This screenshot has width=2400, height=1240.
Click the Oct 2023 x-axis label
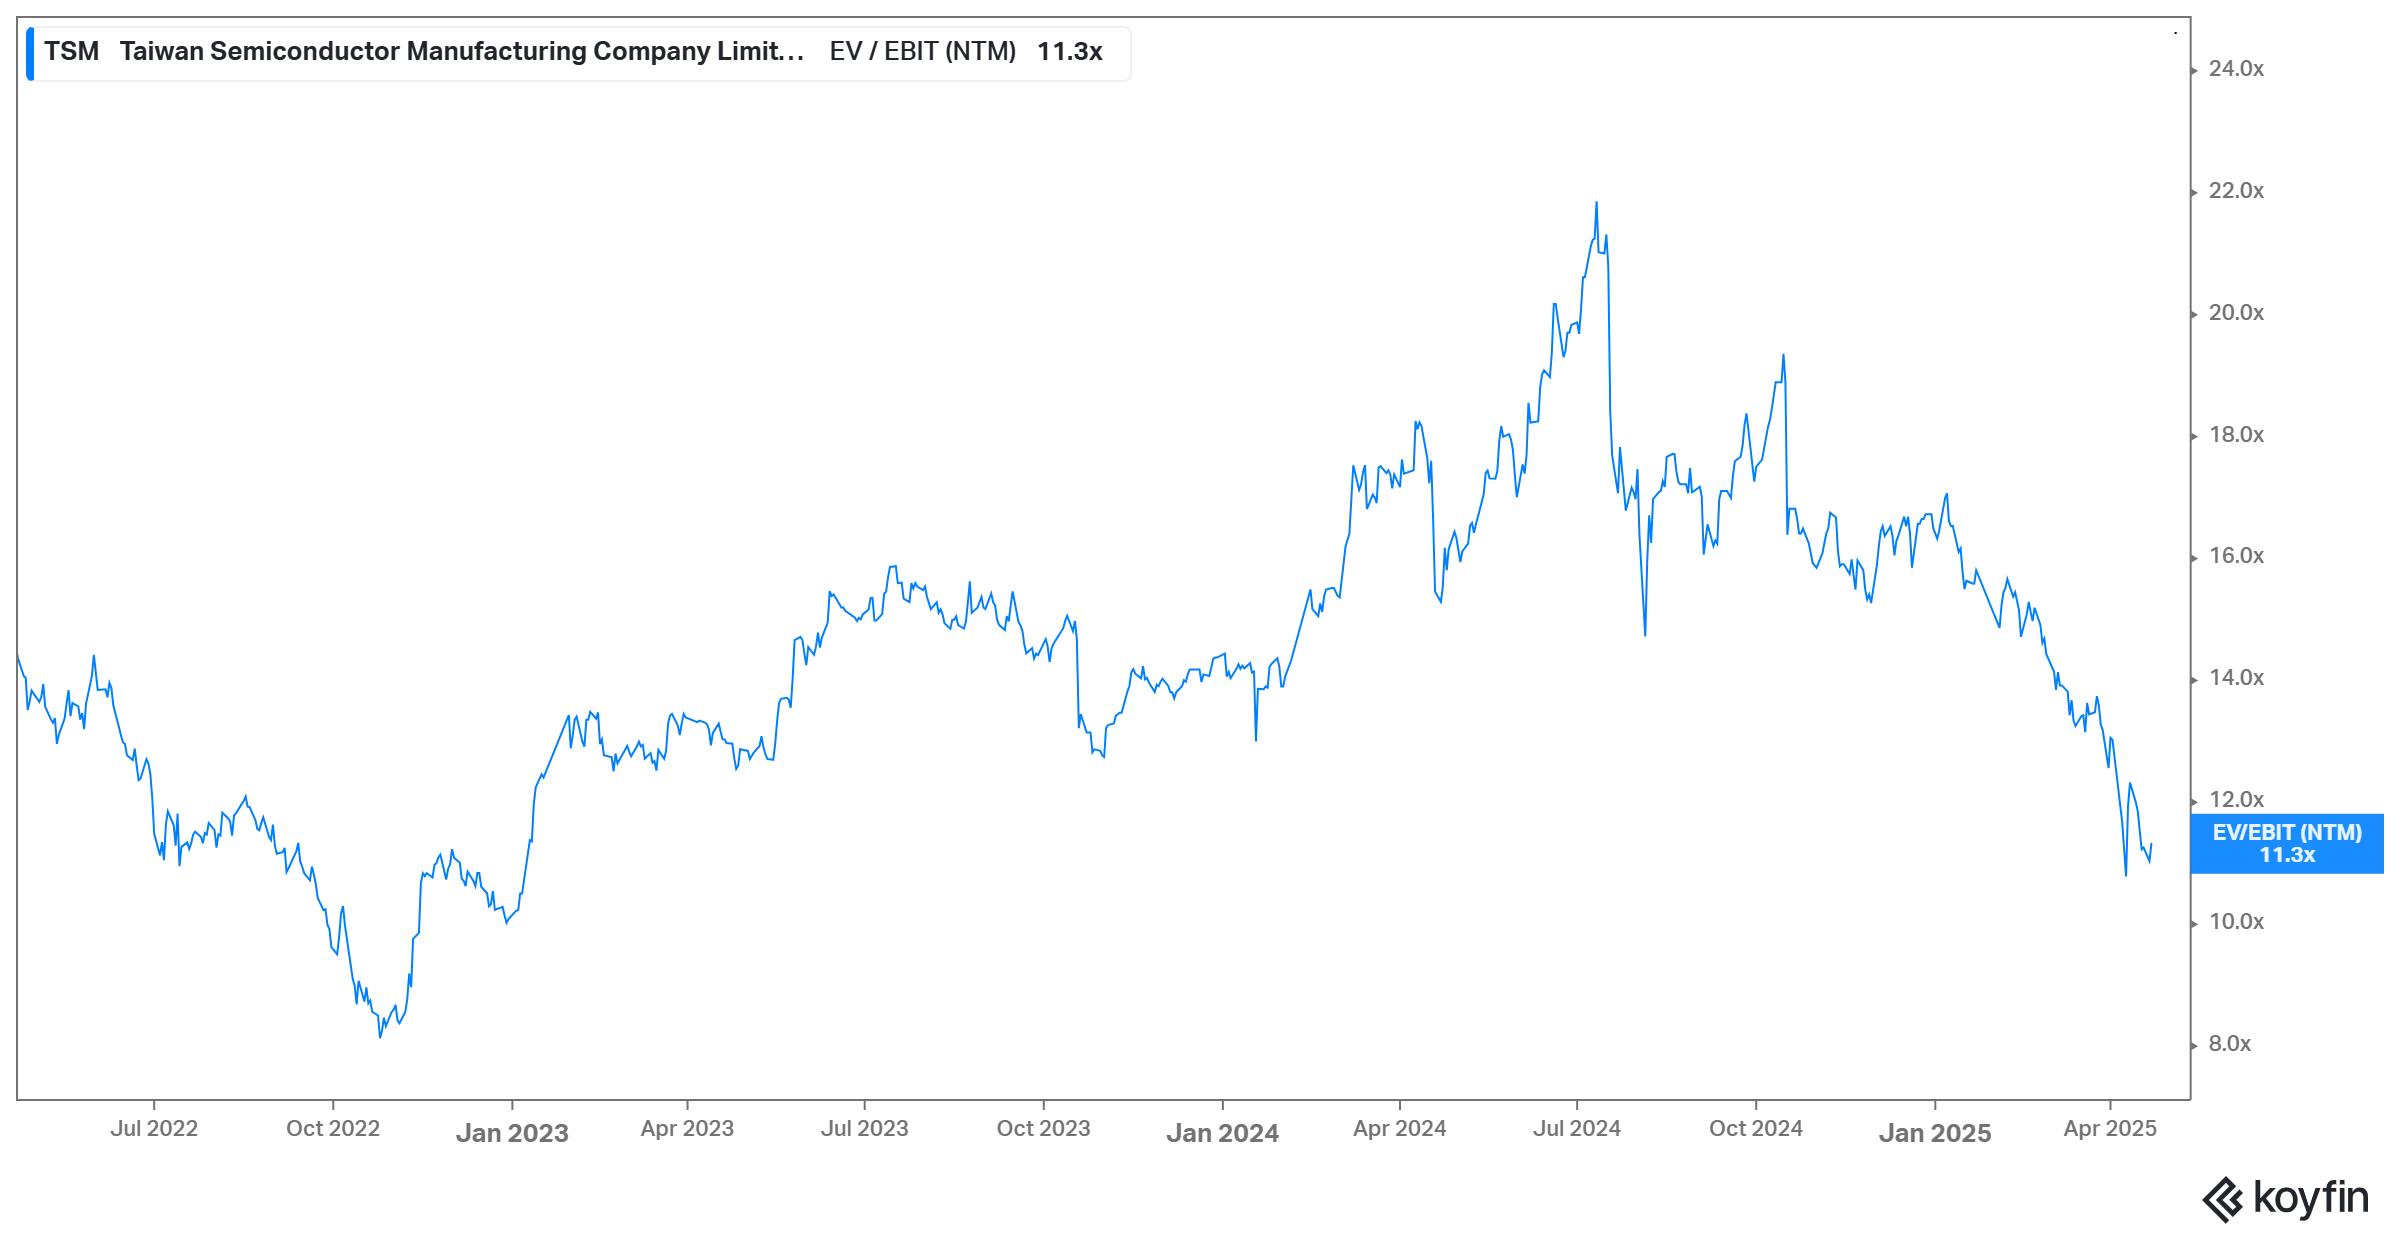coord(1043,1129)
